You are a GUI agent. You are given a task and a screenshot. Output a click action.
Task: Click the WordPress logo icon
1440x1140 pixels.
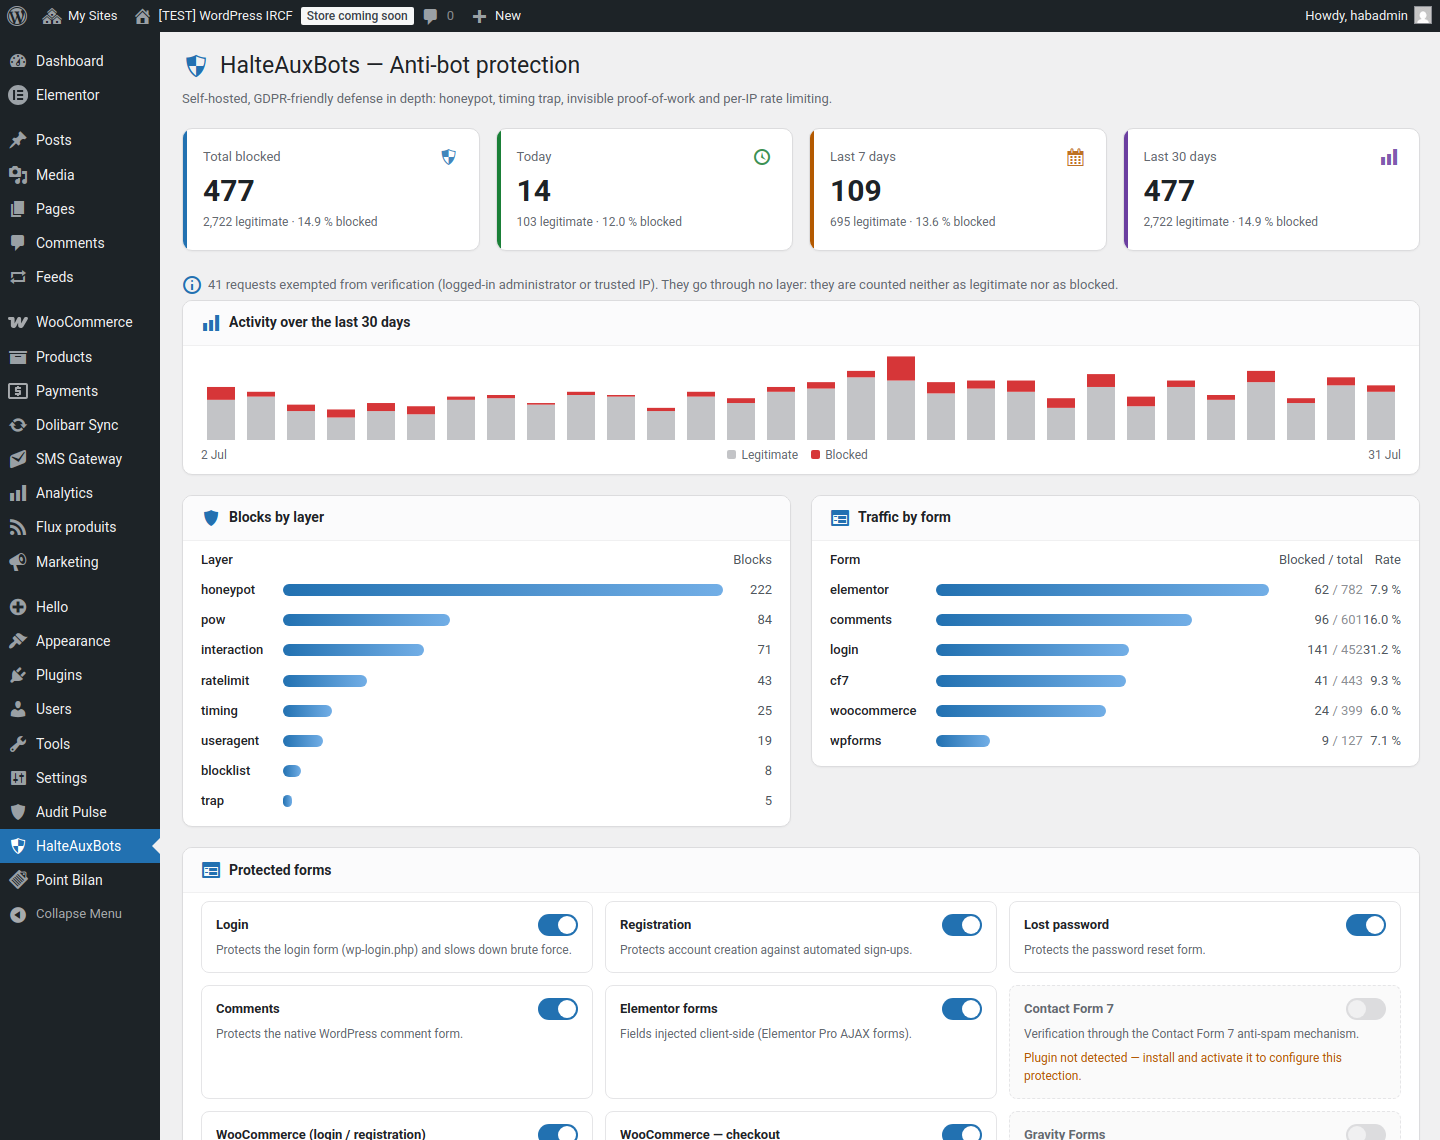click(17, 16)
